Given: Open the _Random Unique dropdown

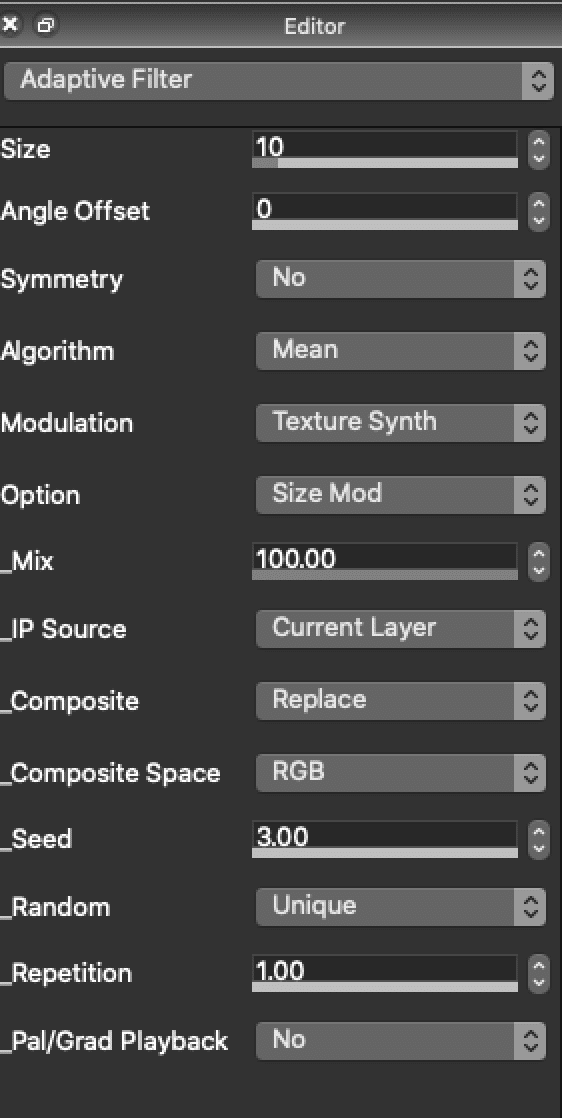Looking at the screenshot, I should pyautogui.click(x=400, y=907).
